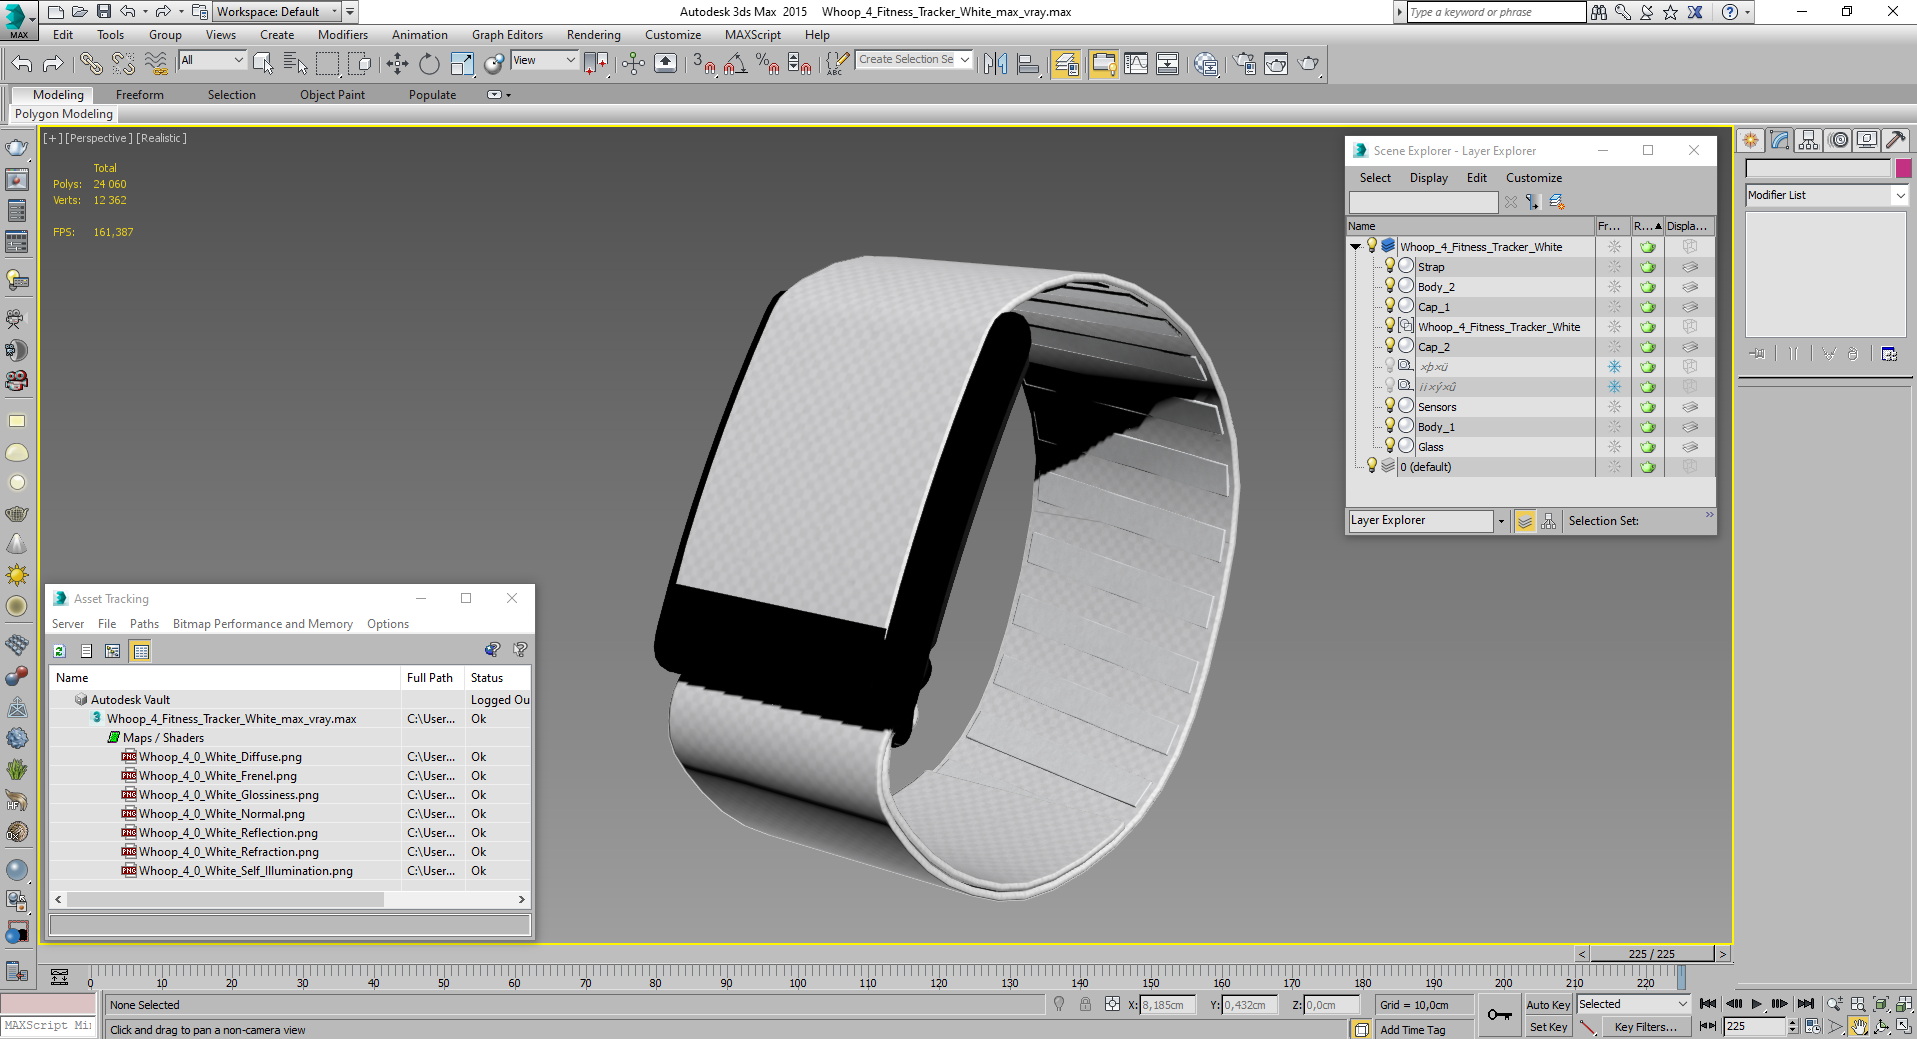This screenshot has height=1039, width=1917.
Task: Click the Mirror tool icon
Action: coord(995,64)
